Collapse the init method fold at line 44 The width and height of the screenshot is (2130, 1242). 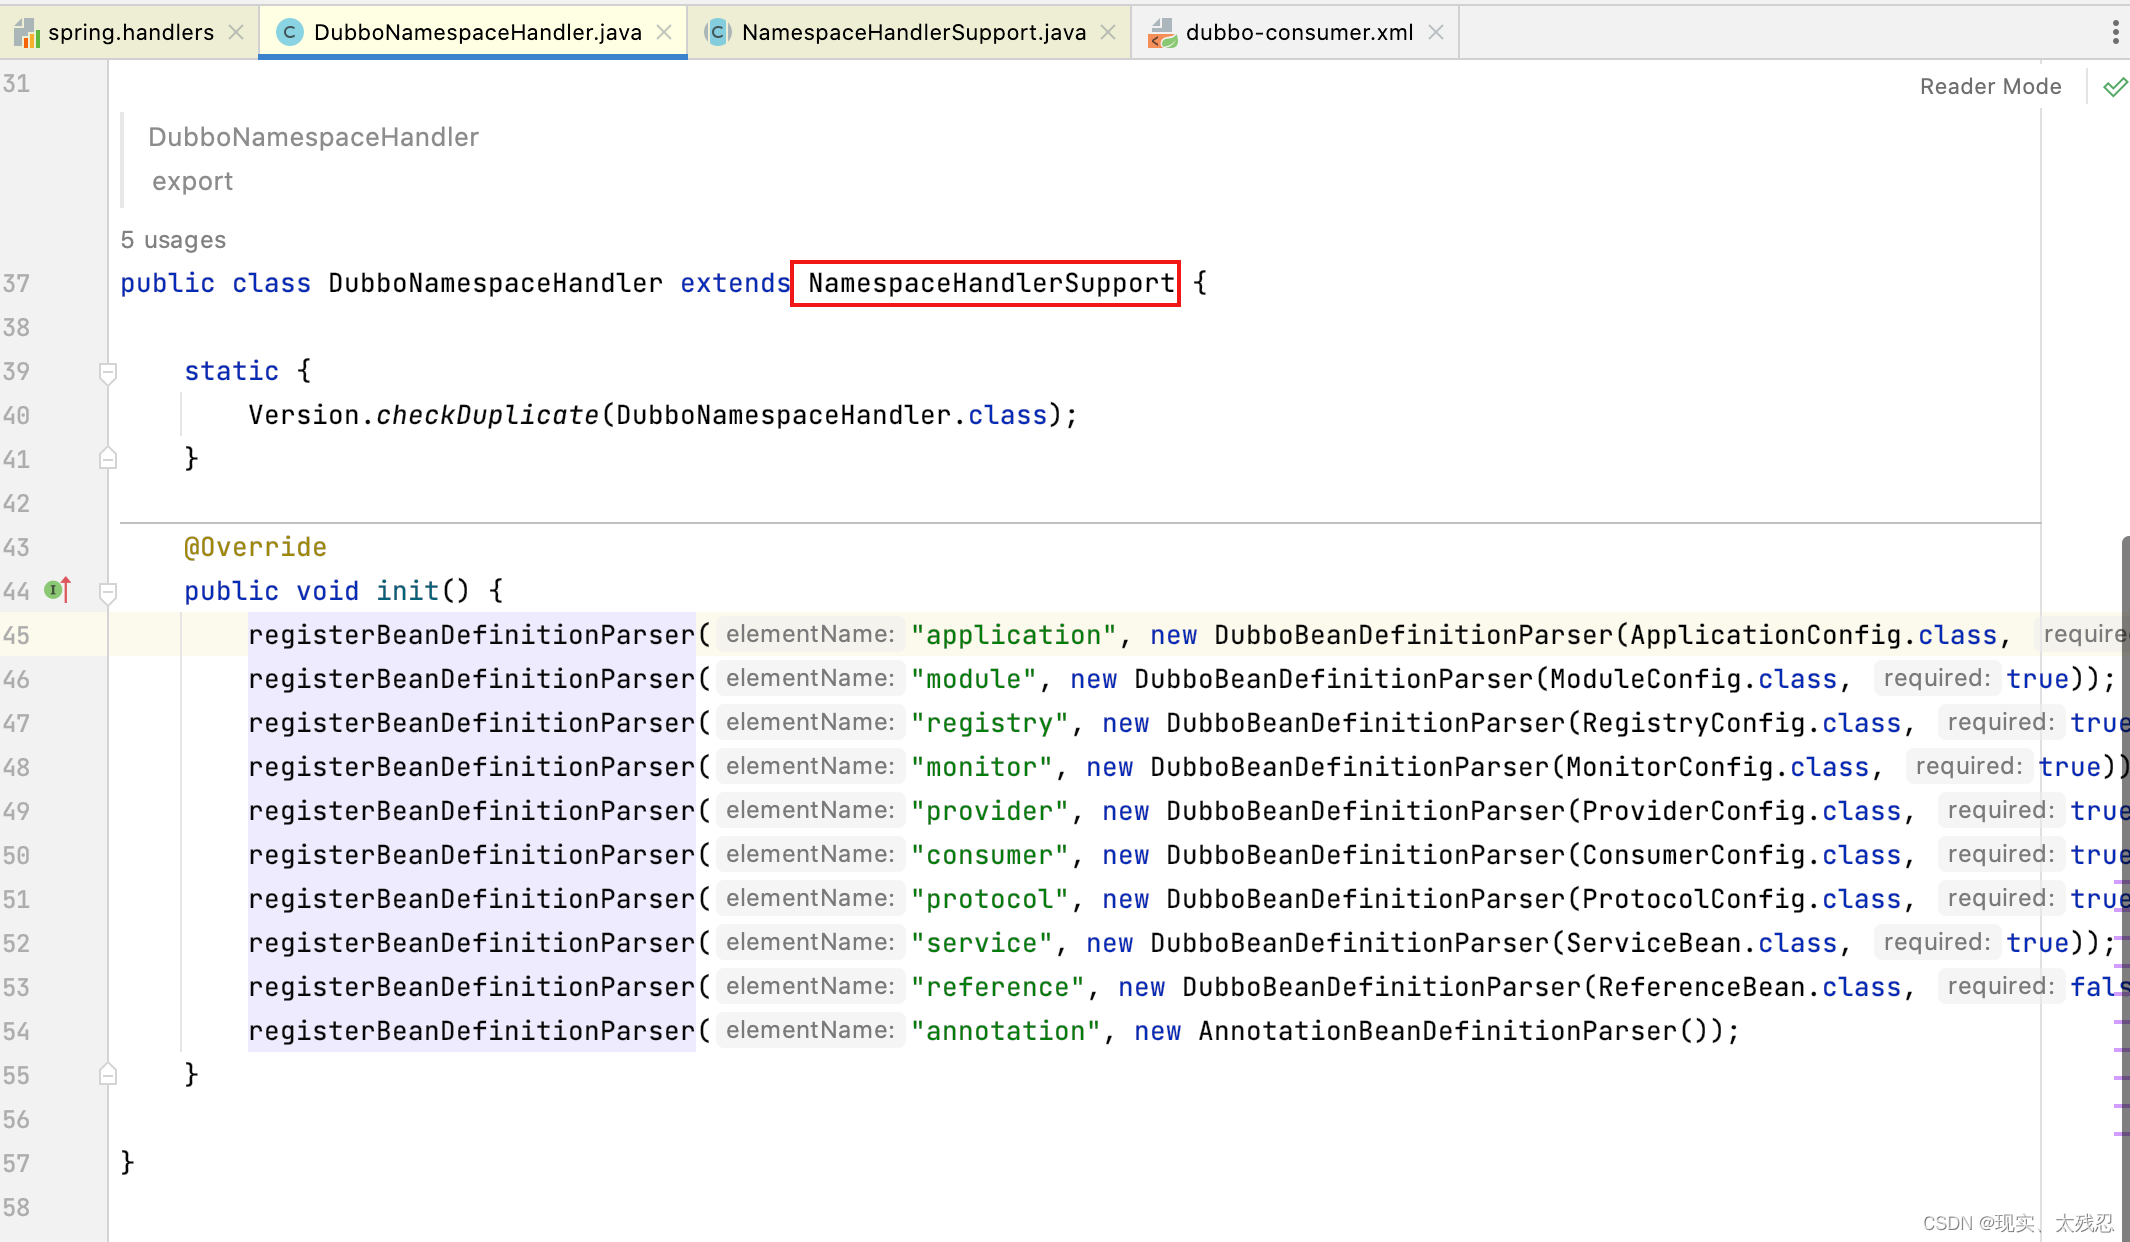click(108, 592)
